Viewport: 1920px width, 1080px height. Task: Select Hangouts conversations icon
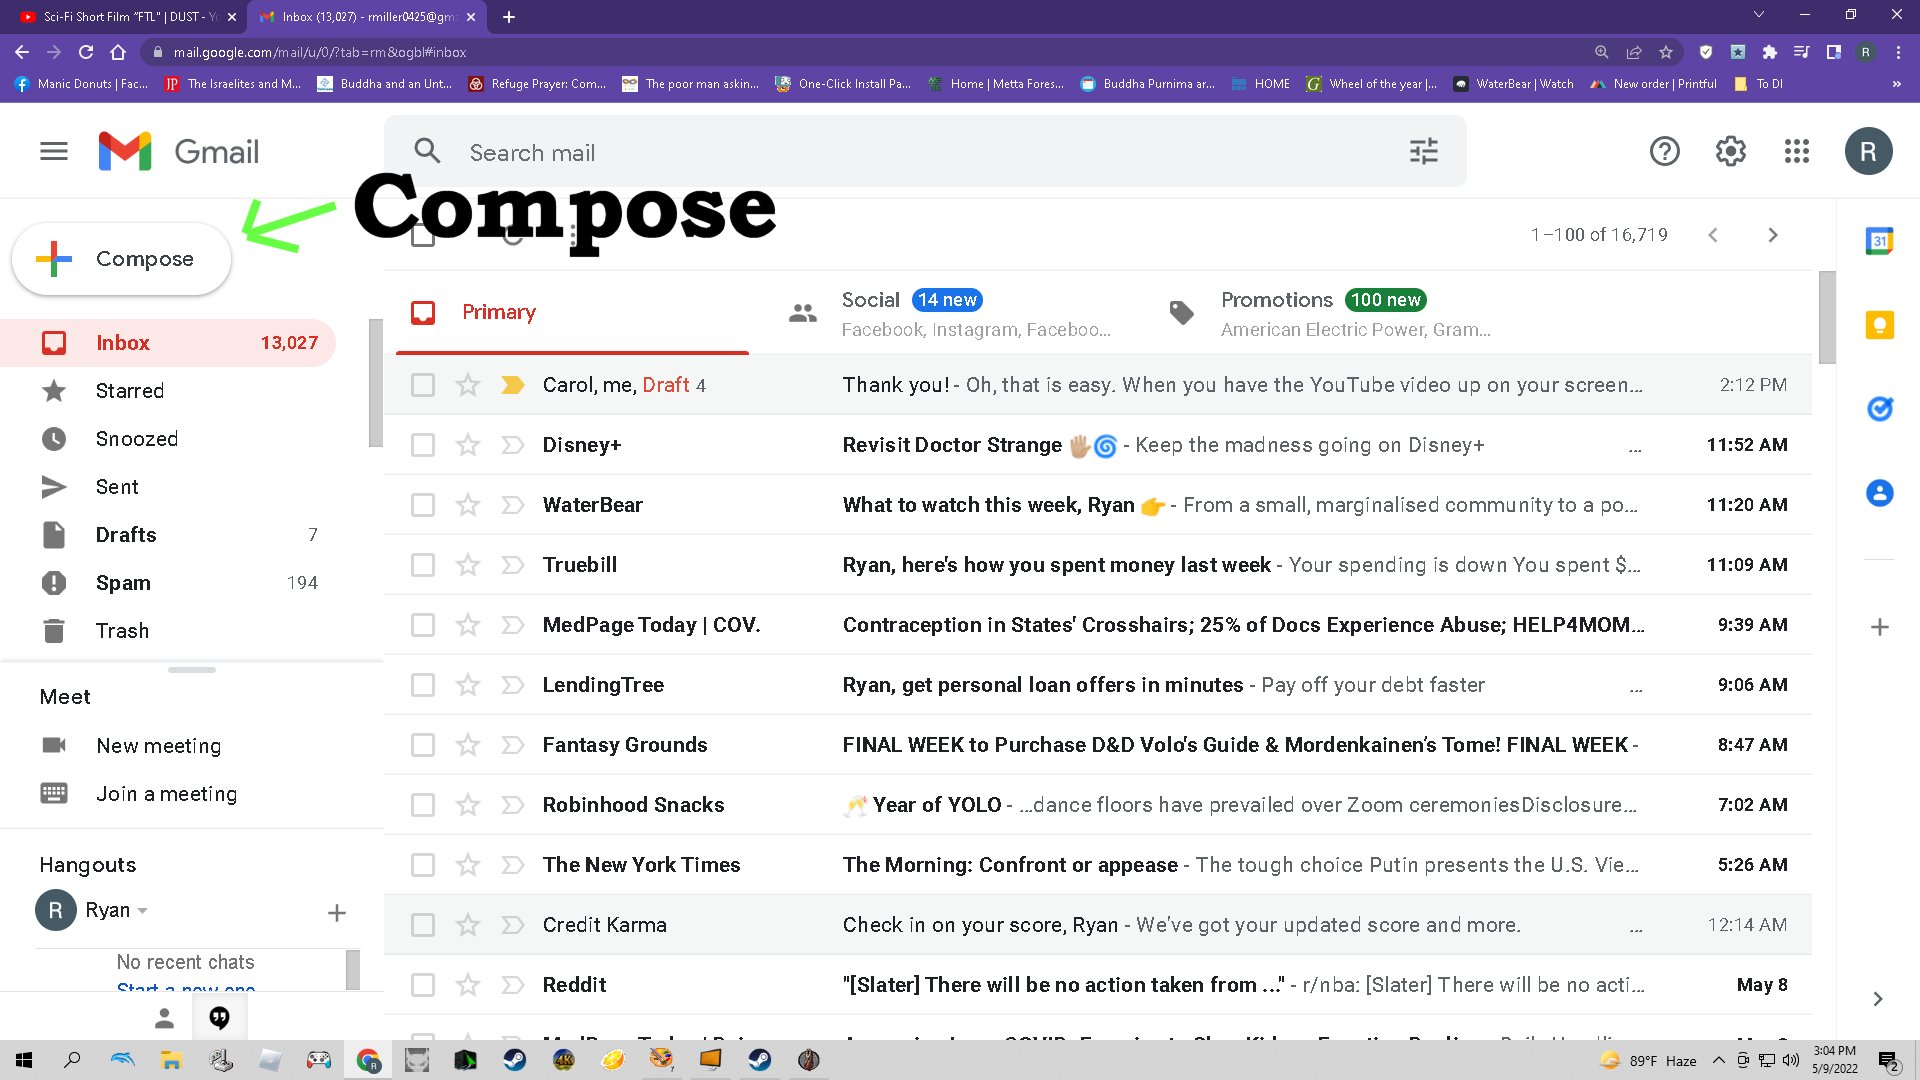point(219,1018)
